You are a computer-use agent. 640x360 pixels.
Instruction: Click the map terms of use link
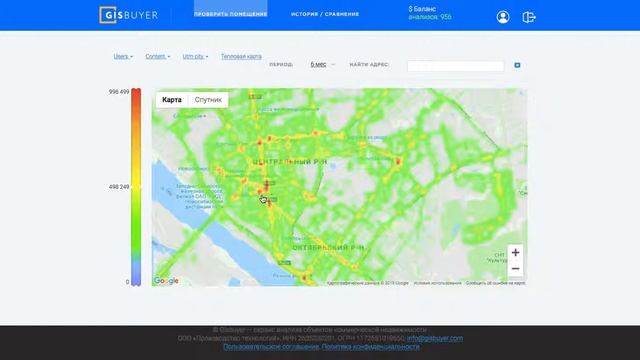coord(437,283)
